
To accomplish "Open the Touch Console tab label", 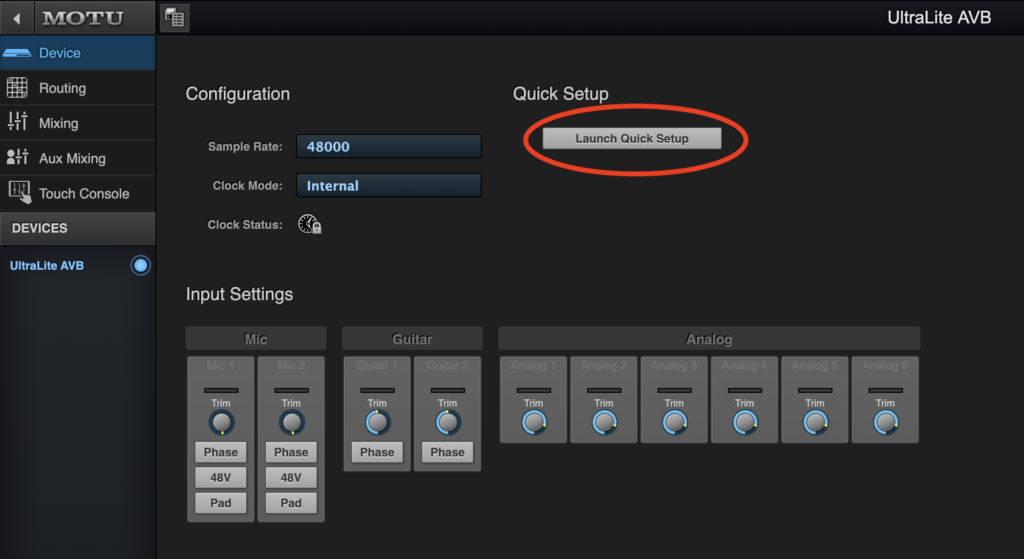I will click(84, 193).
